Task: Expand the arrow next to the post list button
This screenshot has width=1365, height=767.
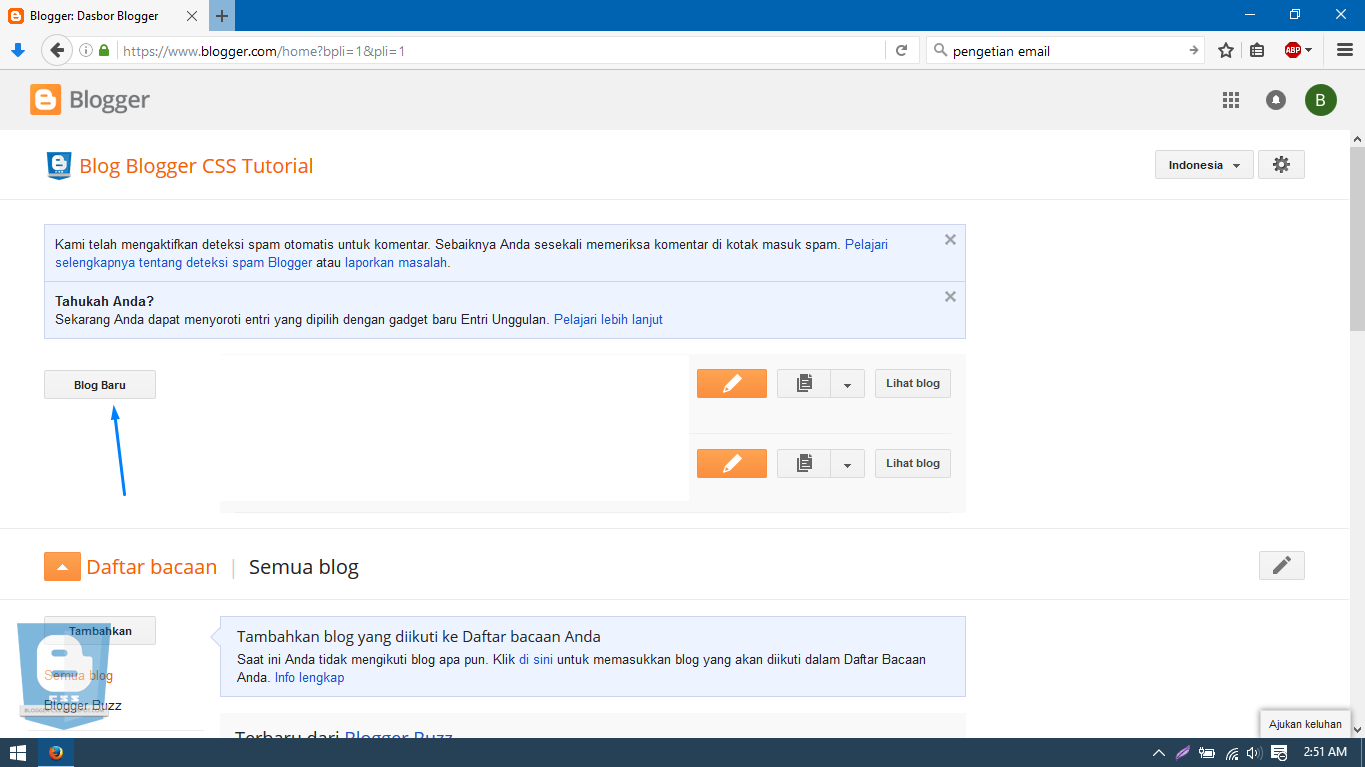Action: click(x=846, y=383)
